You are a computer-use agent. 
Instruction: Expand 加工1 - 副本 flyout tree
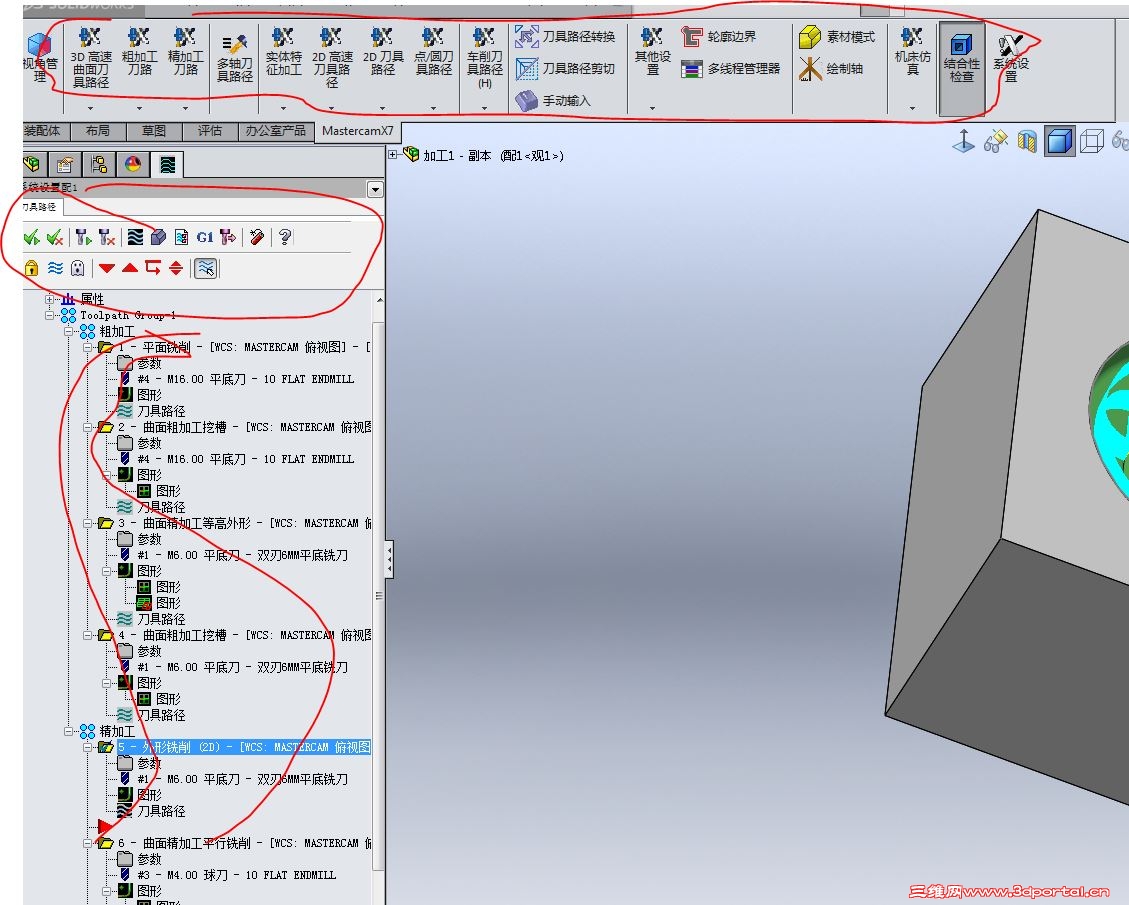(x=392, y=154)
